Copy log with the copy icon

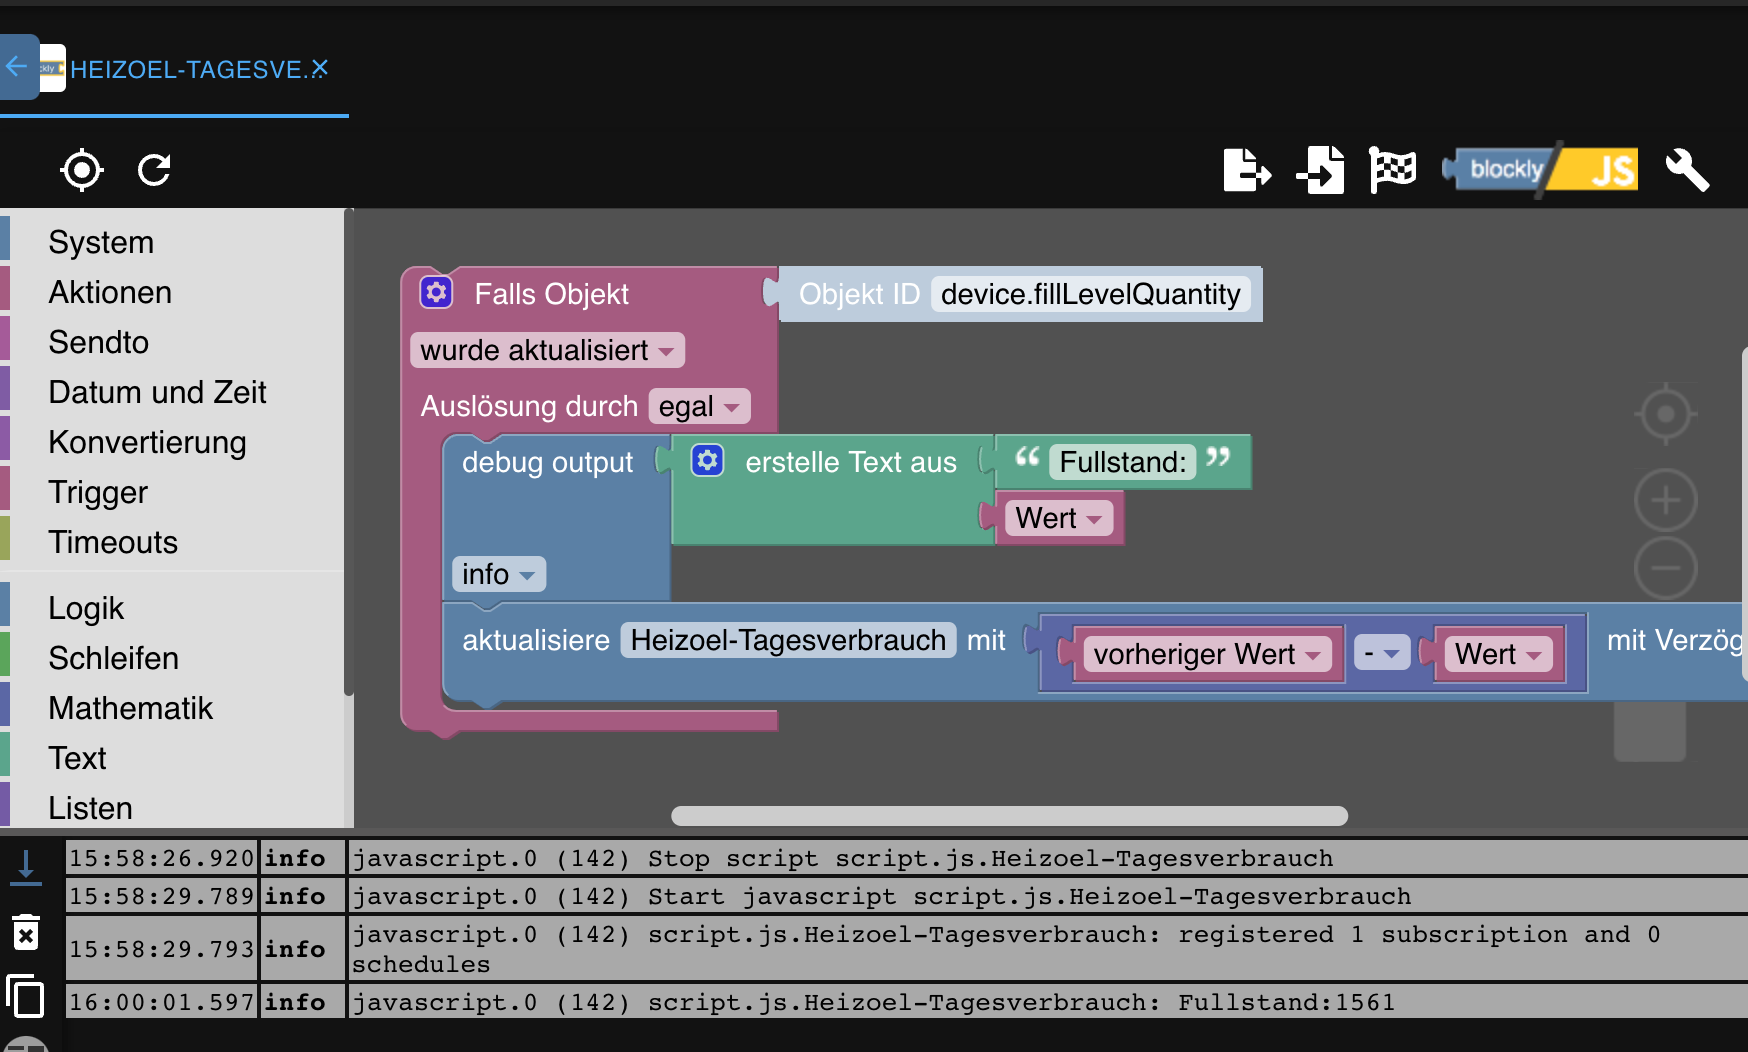pyautogui.click(x=26, y=996)
